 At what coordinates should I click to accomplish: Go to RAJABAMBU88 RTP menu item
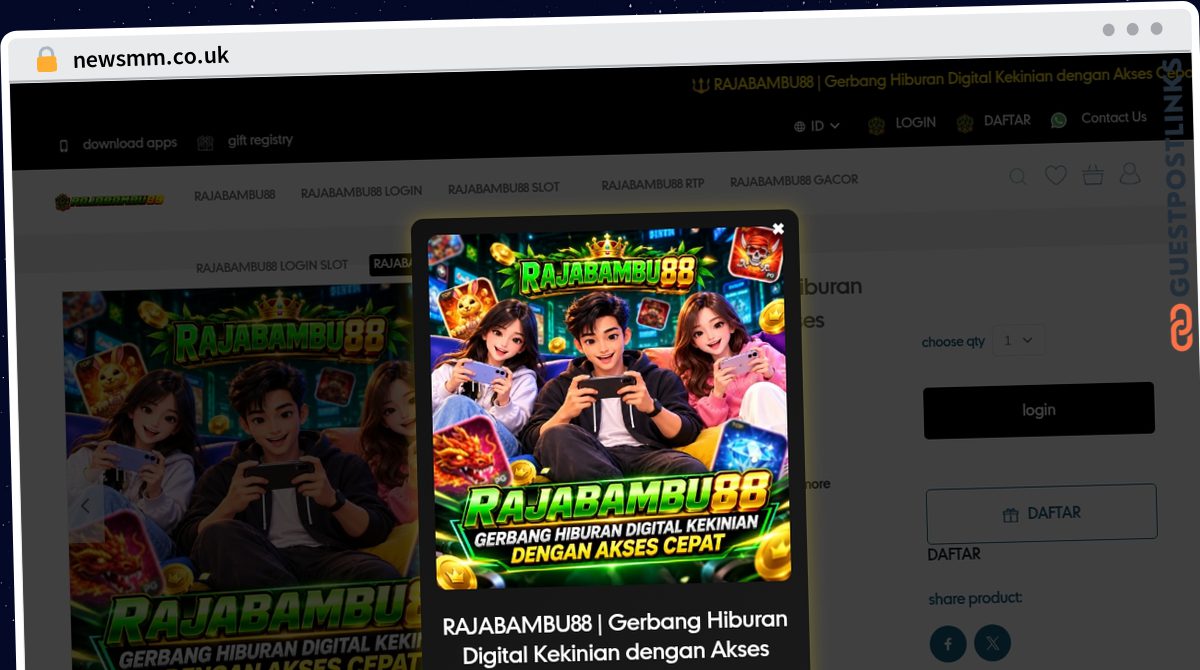(x=653, y=184)
